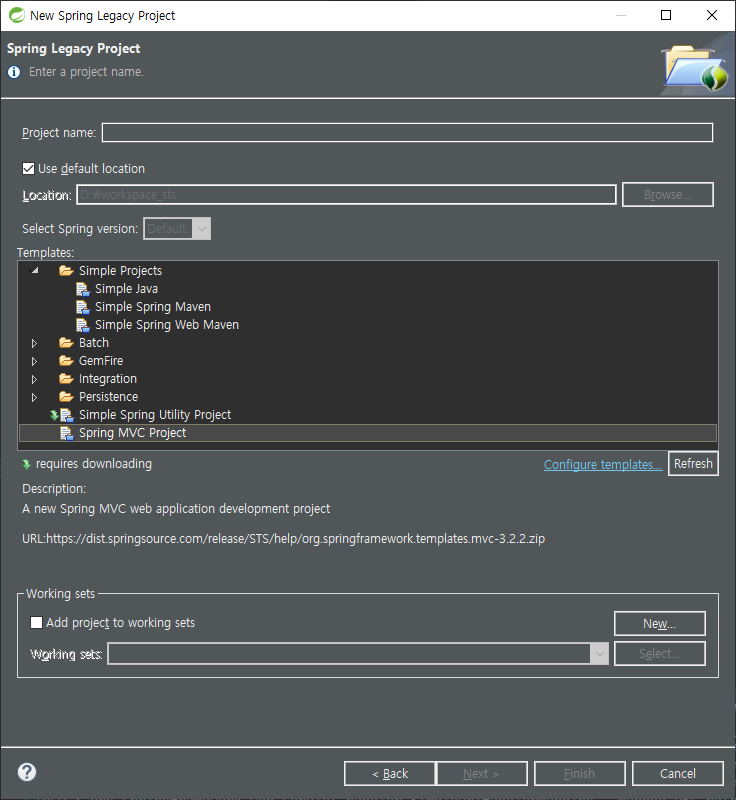Viewport: 736px width, 800px height.
Task: Click the template URL text ending mvc-3.2.2.zip
Action: click(x=284, y=538)
